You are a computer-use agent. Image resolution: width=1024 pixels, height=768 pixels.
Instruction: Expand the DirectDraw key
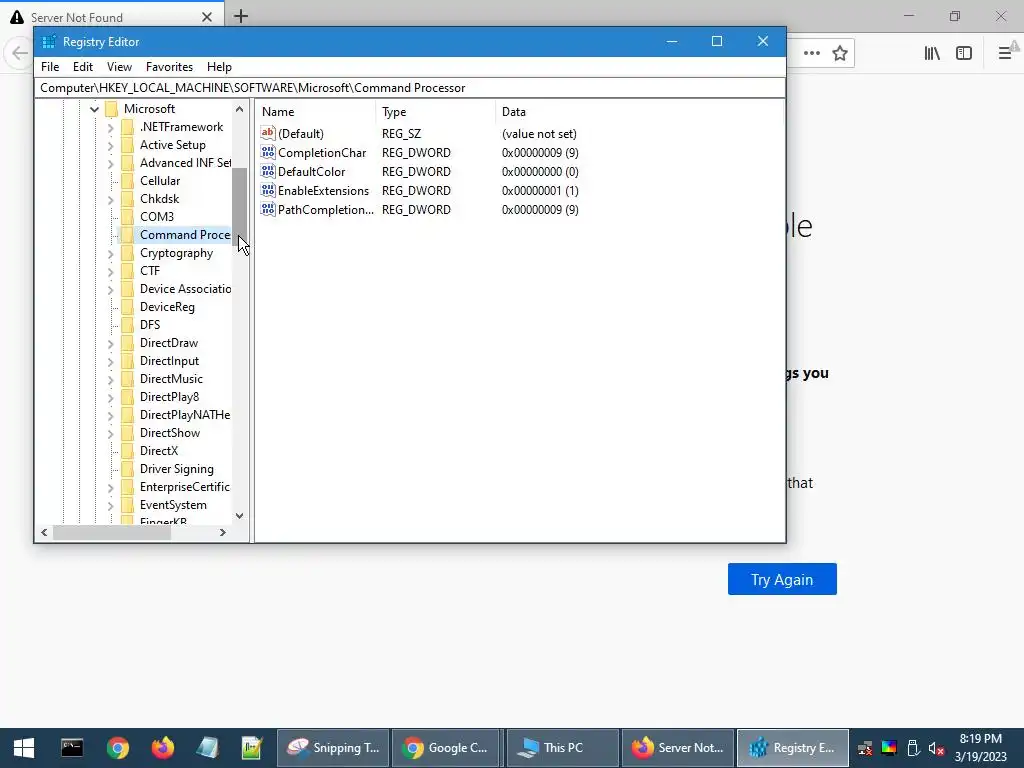(110, 343)
